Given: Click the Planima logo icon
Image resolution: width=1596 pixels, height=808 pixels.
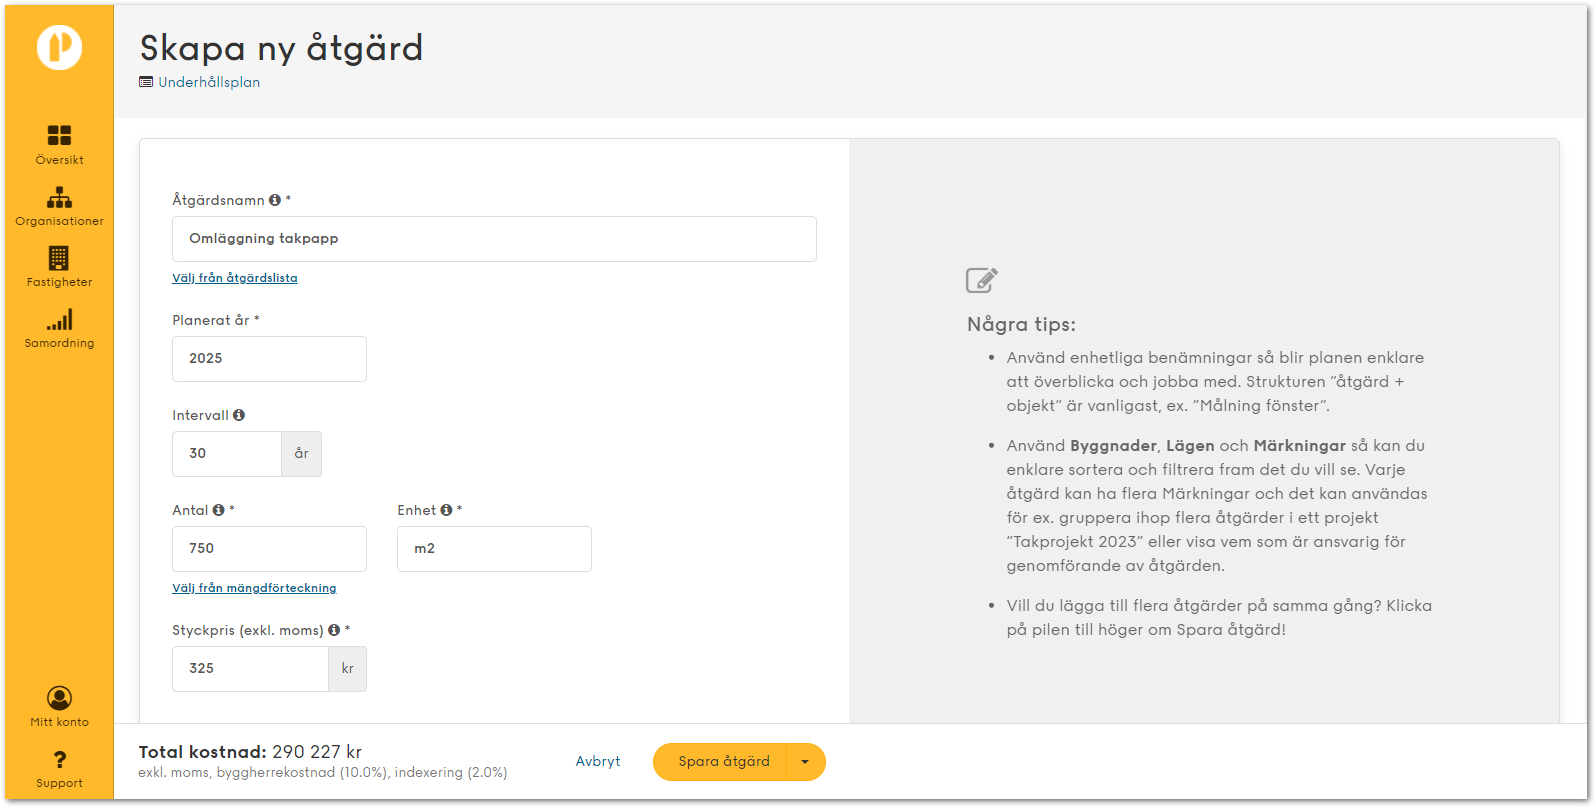Looking at the screenshot, I should (x=59, y=47).
